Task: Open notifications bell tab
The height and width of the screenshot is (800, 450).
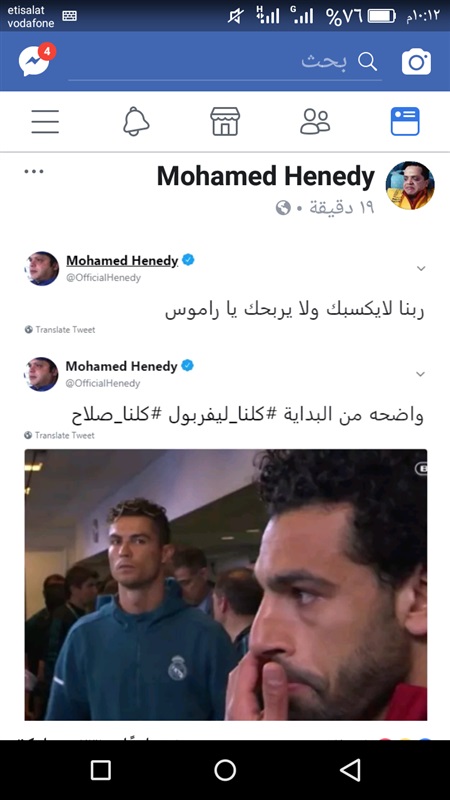Action: [x=136, y=121]
